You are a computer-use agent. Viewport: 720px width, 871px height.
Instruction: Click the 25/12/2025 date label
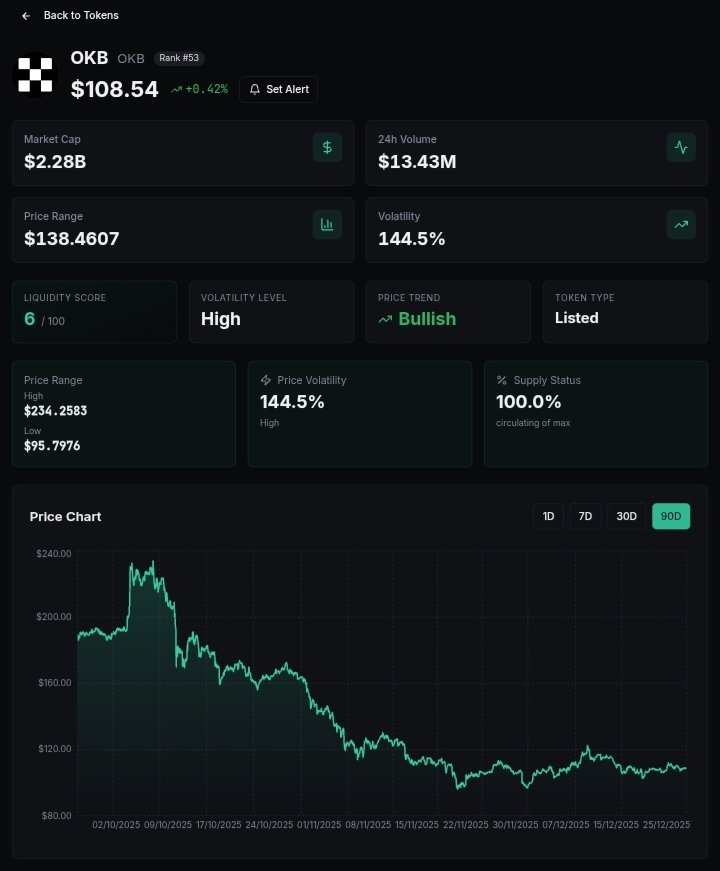pyautogui.click(x=666, y=825)
